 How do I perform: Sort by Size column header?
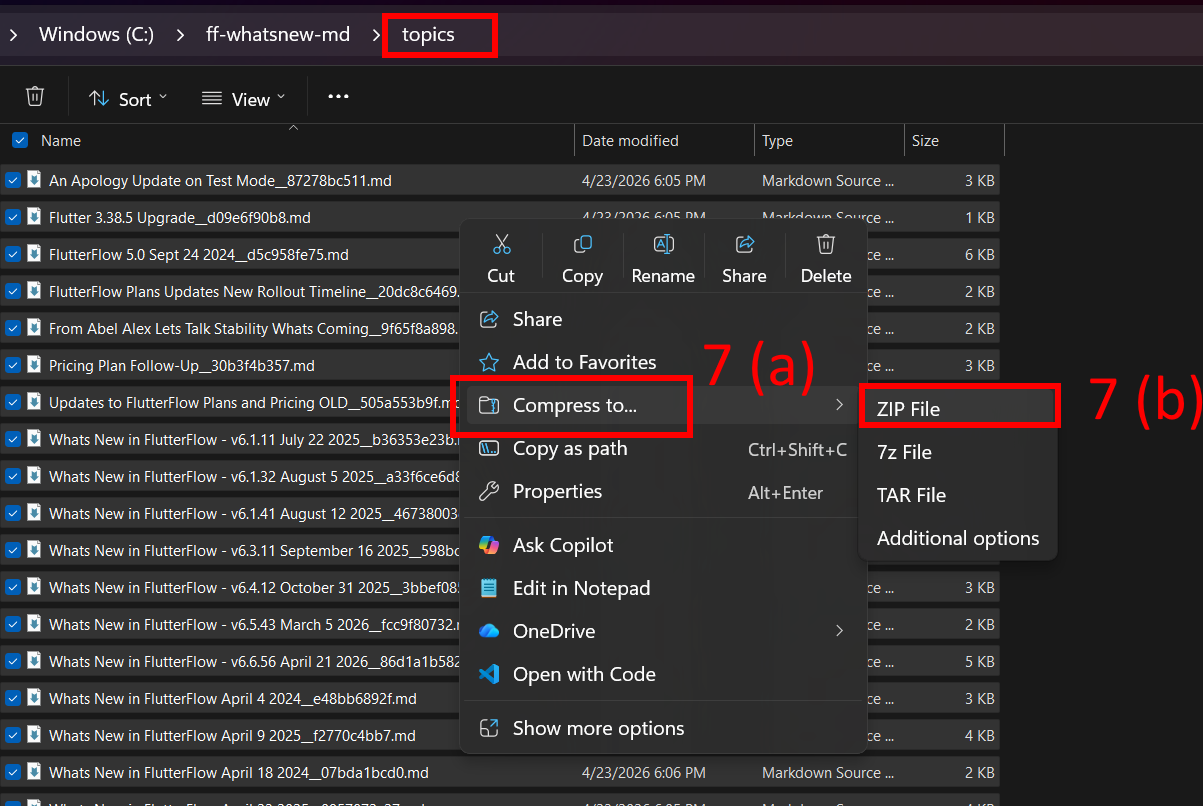pos(954,141)
